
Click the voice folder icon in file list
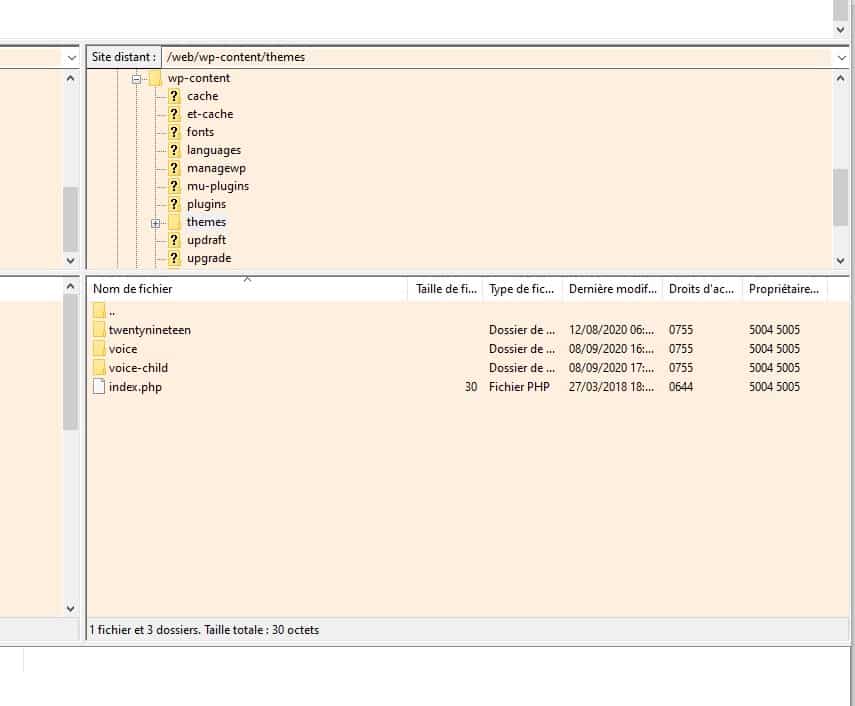click(99, 349)
